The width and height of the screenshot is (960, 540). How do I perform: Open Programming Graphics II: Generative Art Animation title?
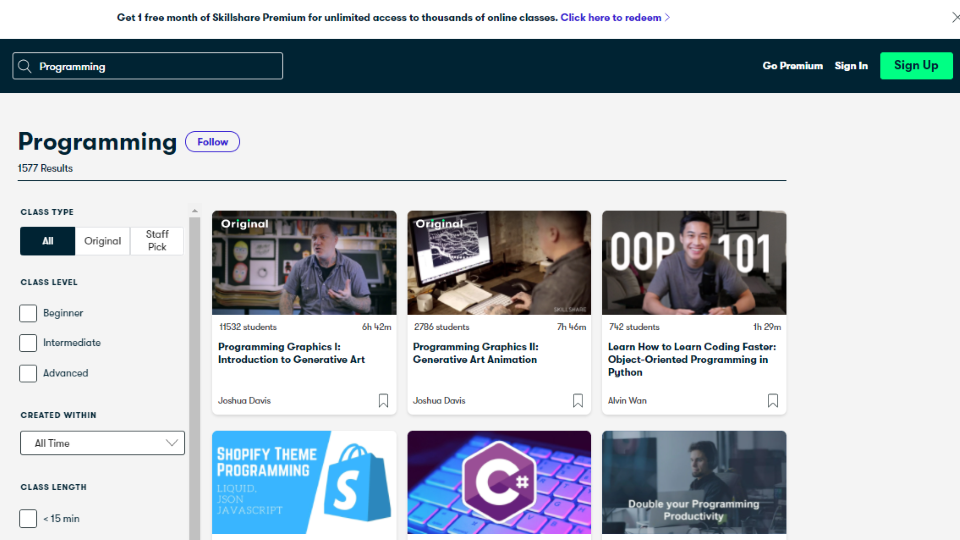click(x=476, y=353)
